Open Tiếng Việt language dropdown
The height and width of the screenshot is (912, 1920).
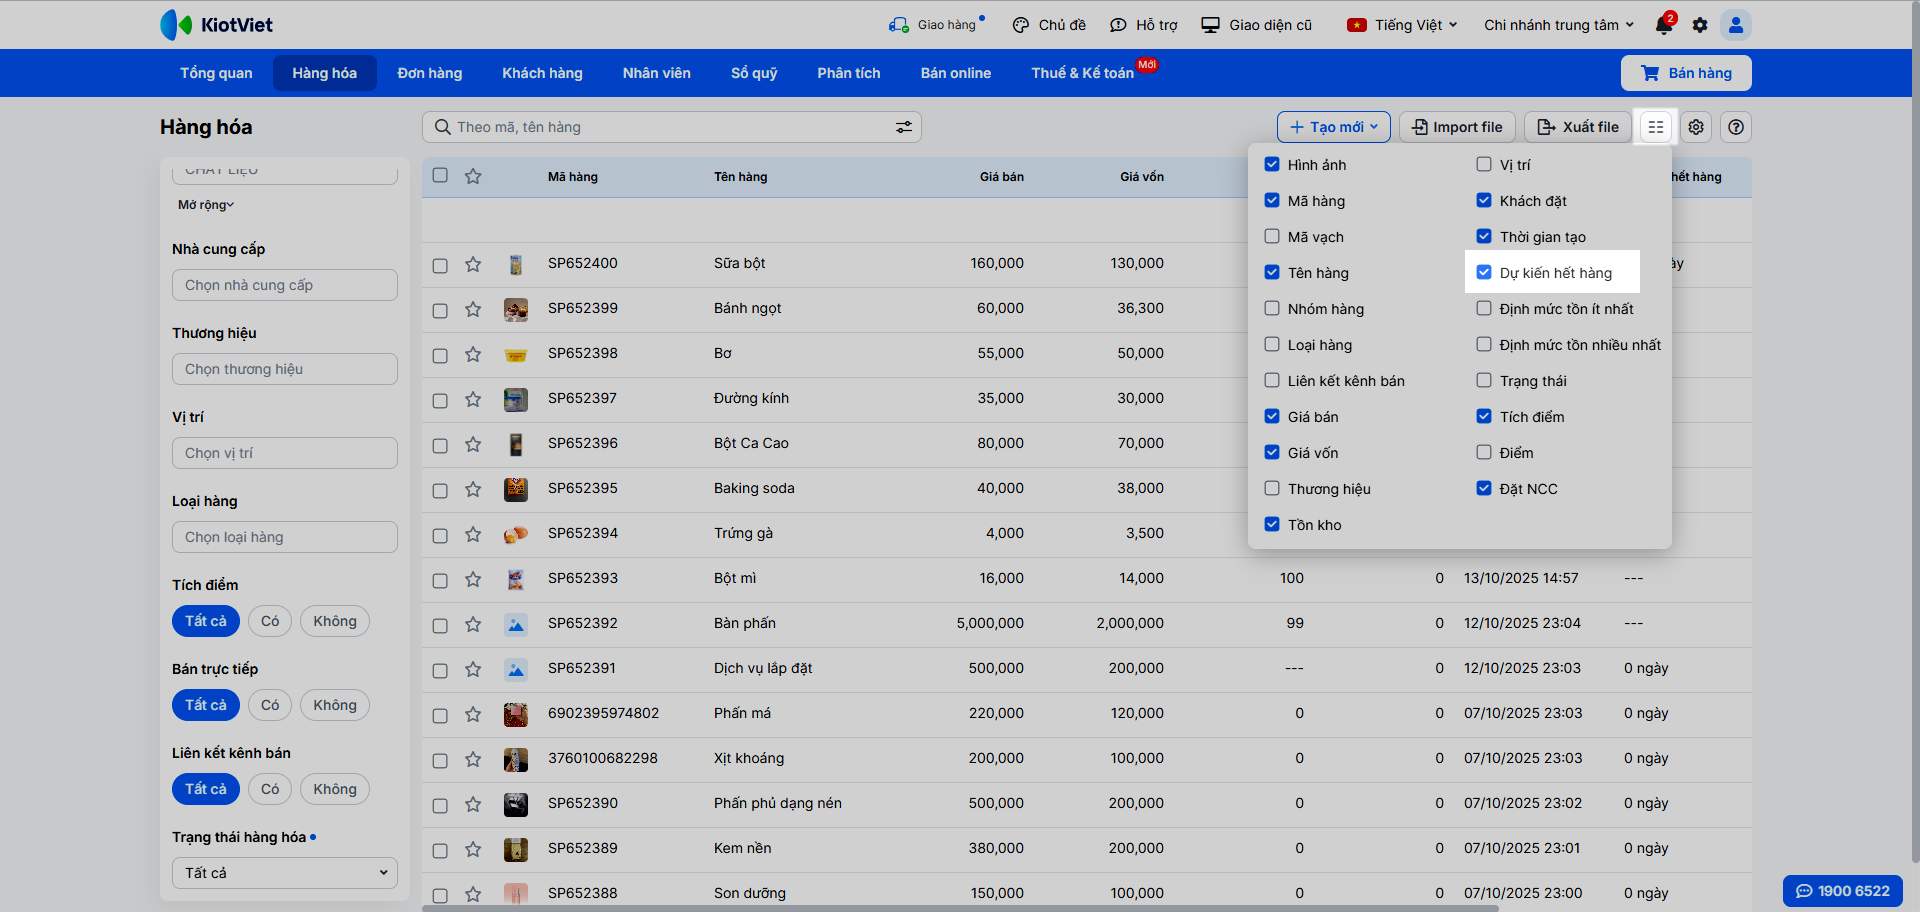1402,25
